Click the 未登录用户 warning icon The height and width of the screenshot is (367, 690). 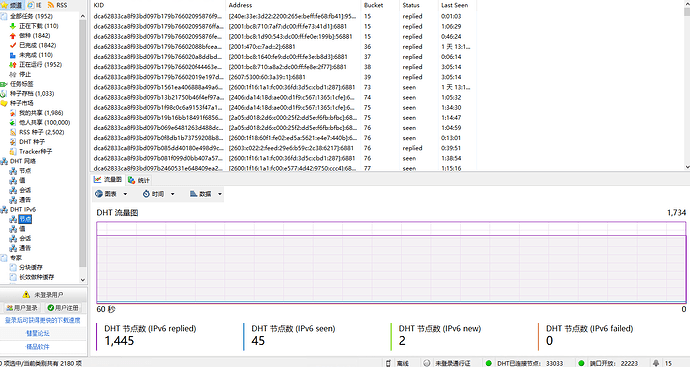pyautogui.click(x=26, y=294)
